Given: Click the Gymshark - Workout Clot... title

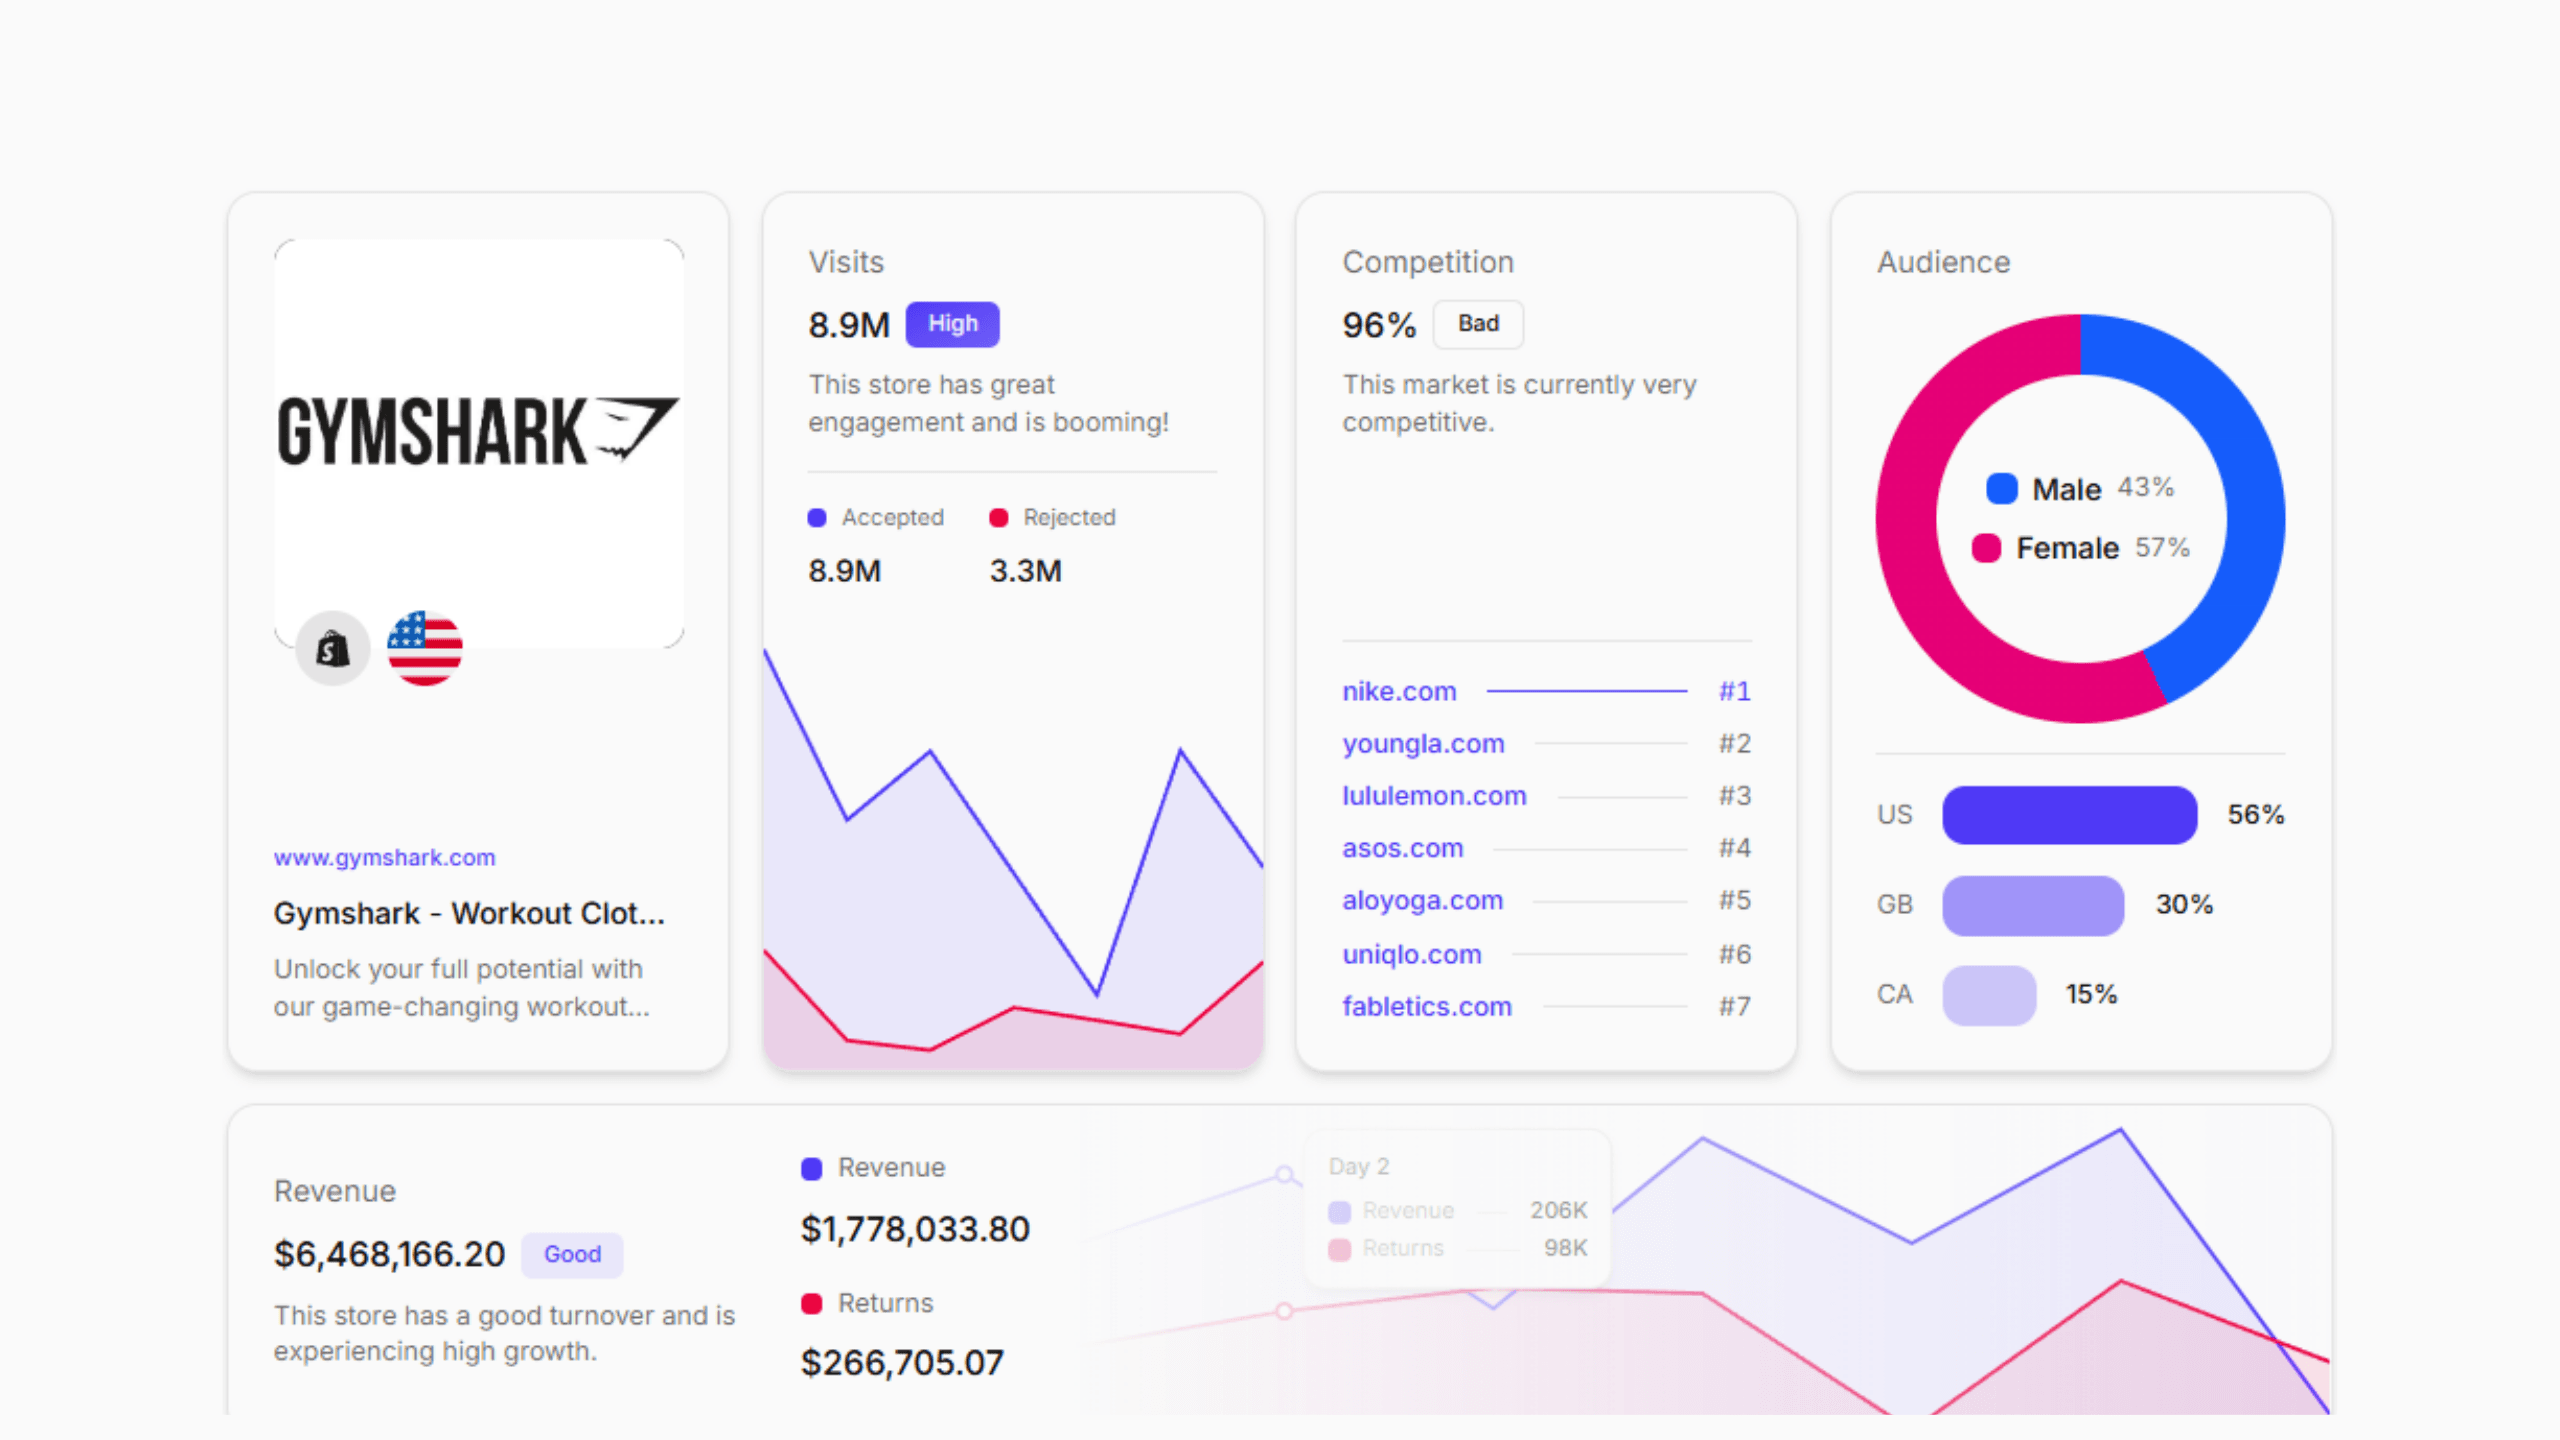Looking at the screenshot, I should pos(469,913).
